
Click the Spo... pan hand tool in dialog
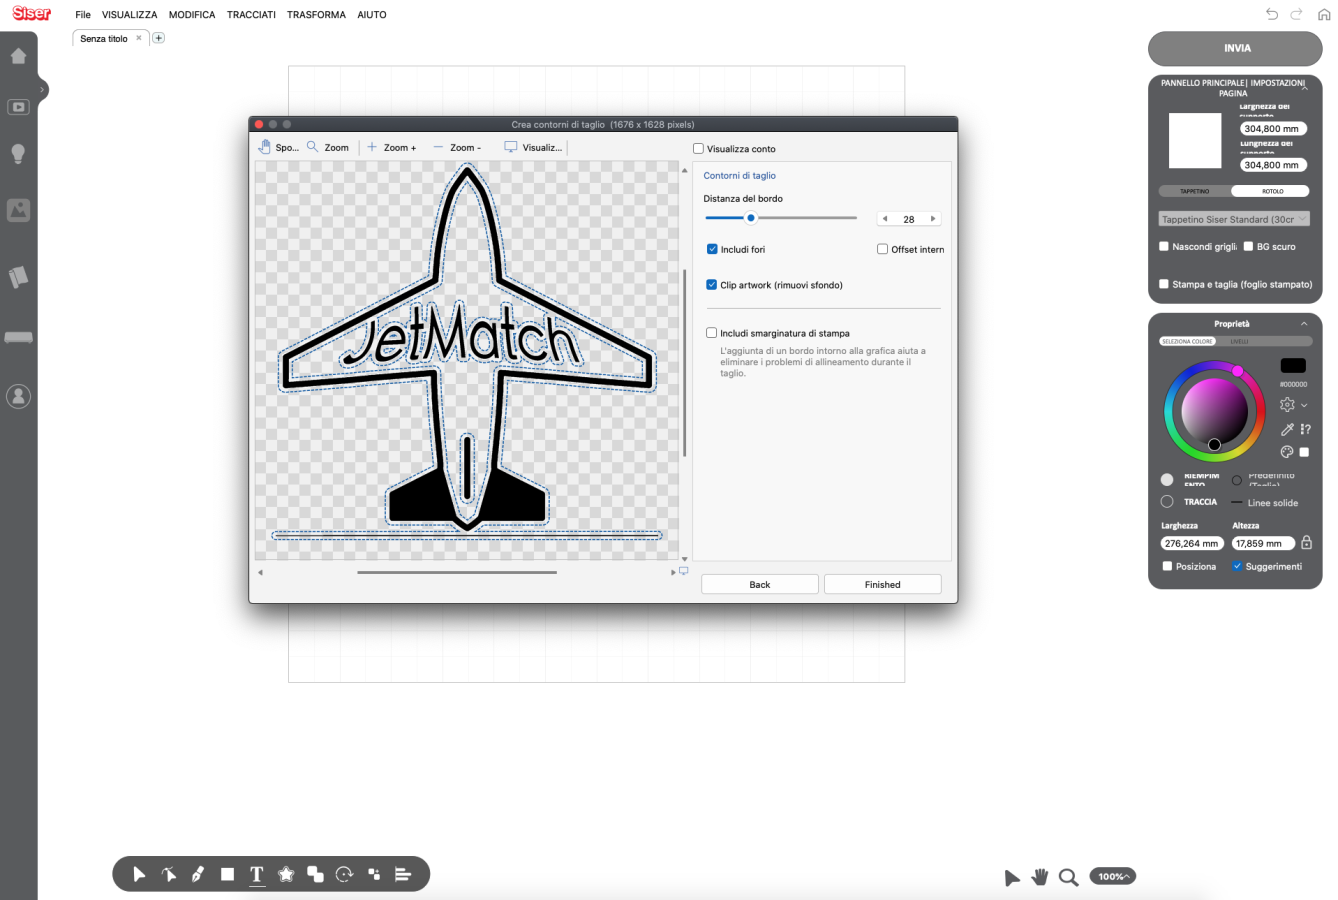pos(278,147)
